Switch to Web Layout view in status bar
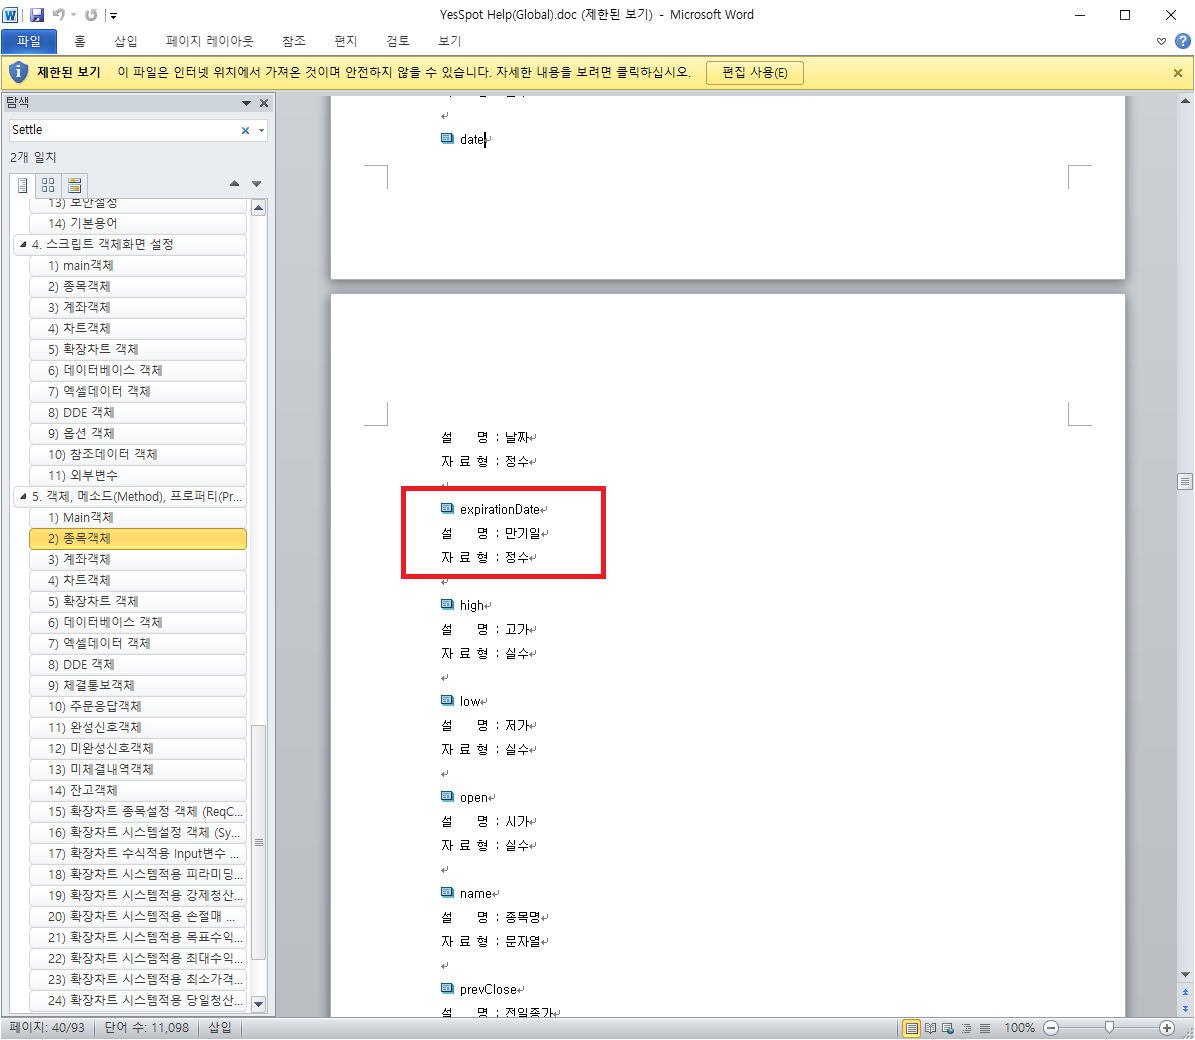 point(948,1028)
